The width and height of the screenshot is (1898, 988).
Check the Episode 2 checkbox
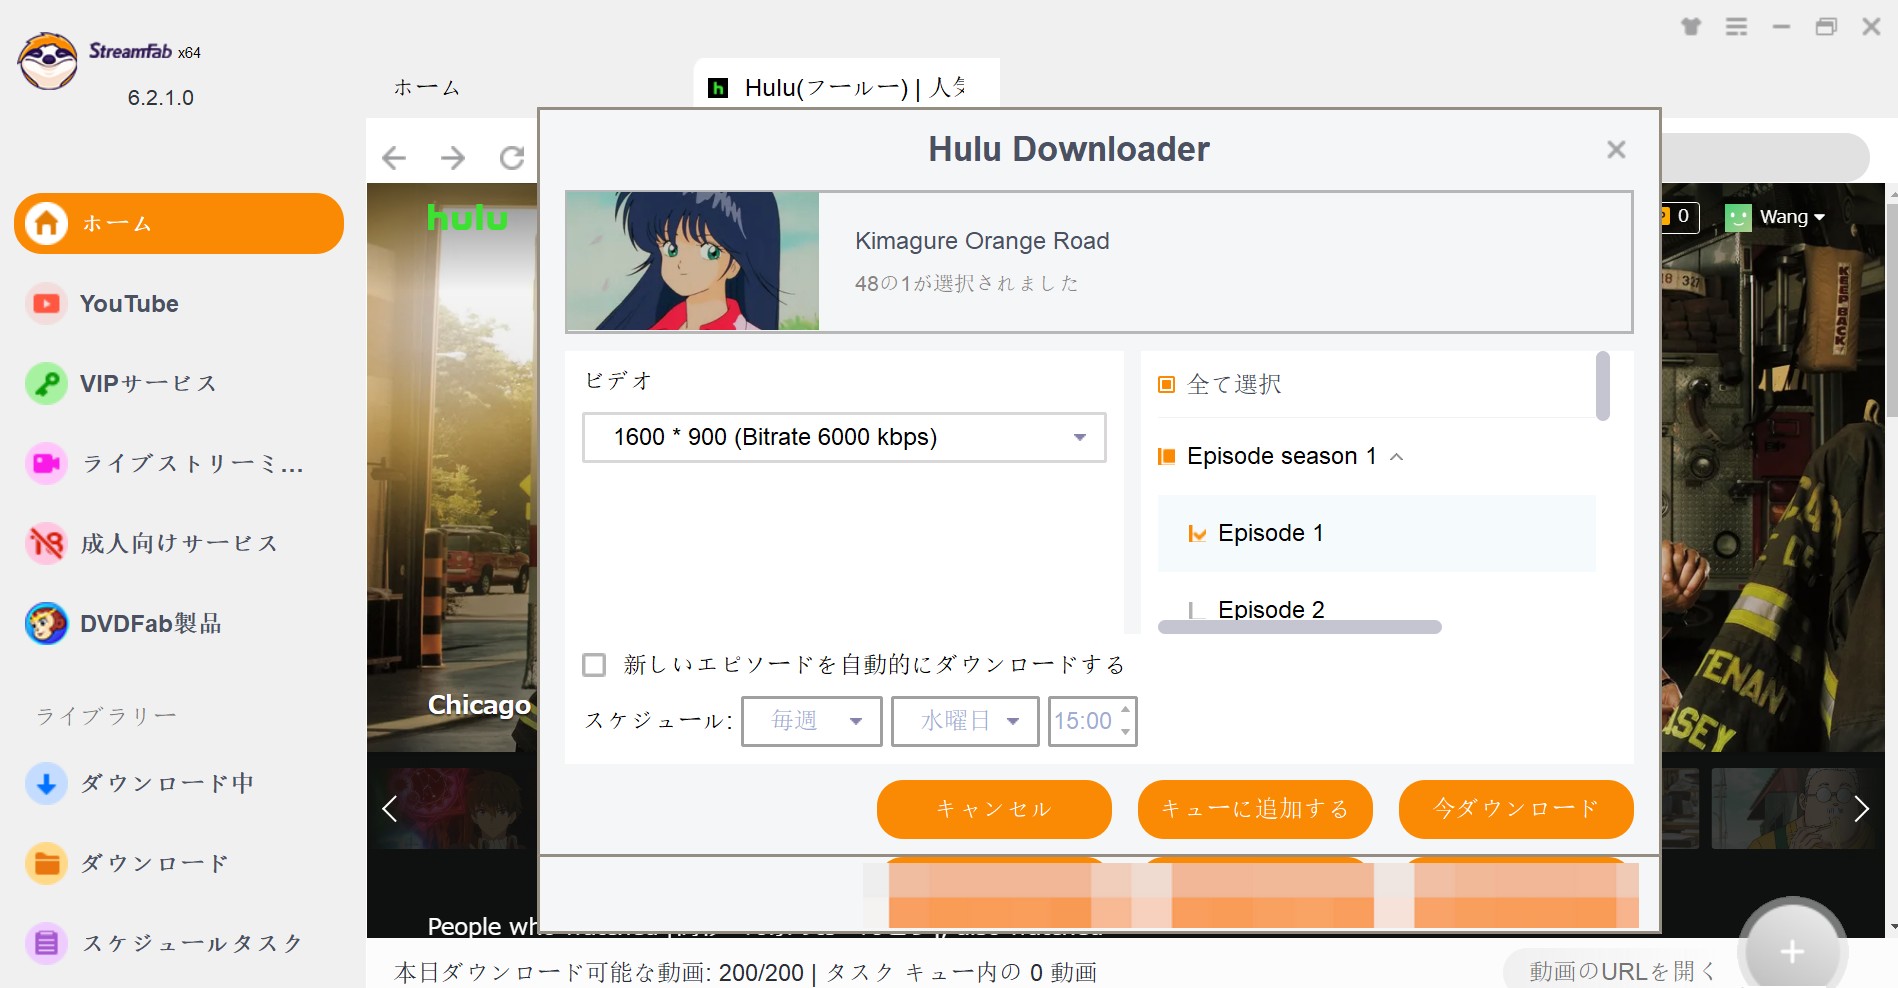pyautogui.click(x=1196, y=610)
